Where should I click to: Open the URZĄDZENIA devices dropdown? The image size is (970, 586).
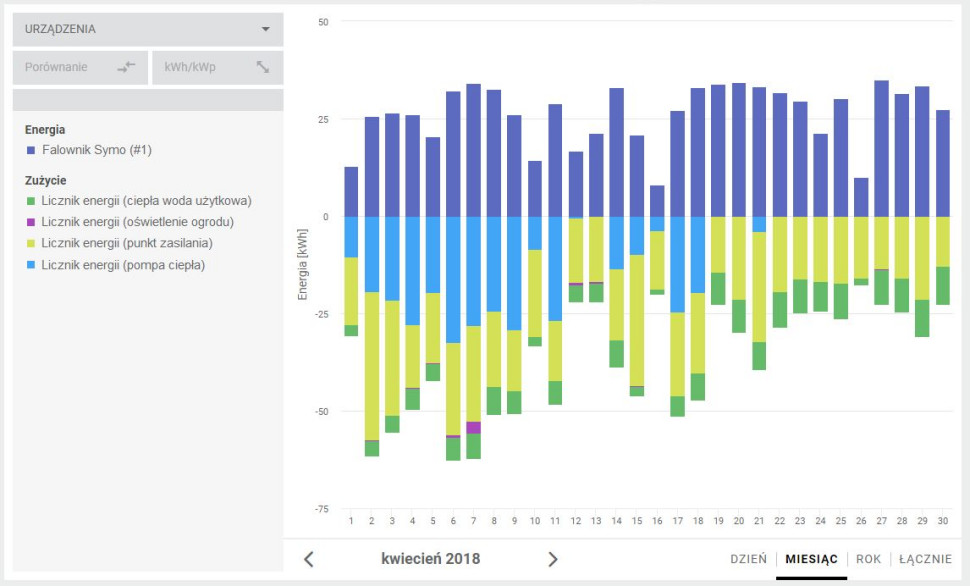coord(146,29)
